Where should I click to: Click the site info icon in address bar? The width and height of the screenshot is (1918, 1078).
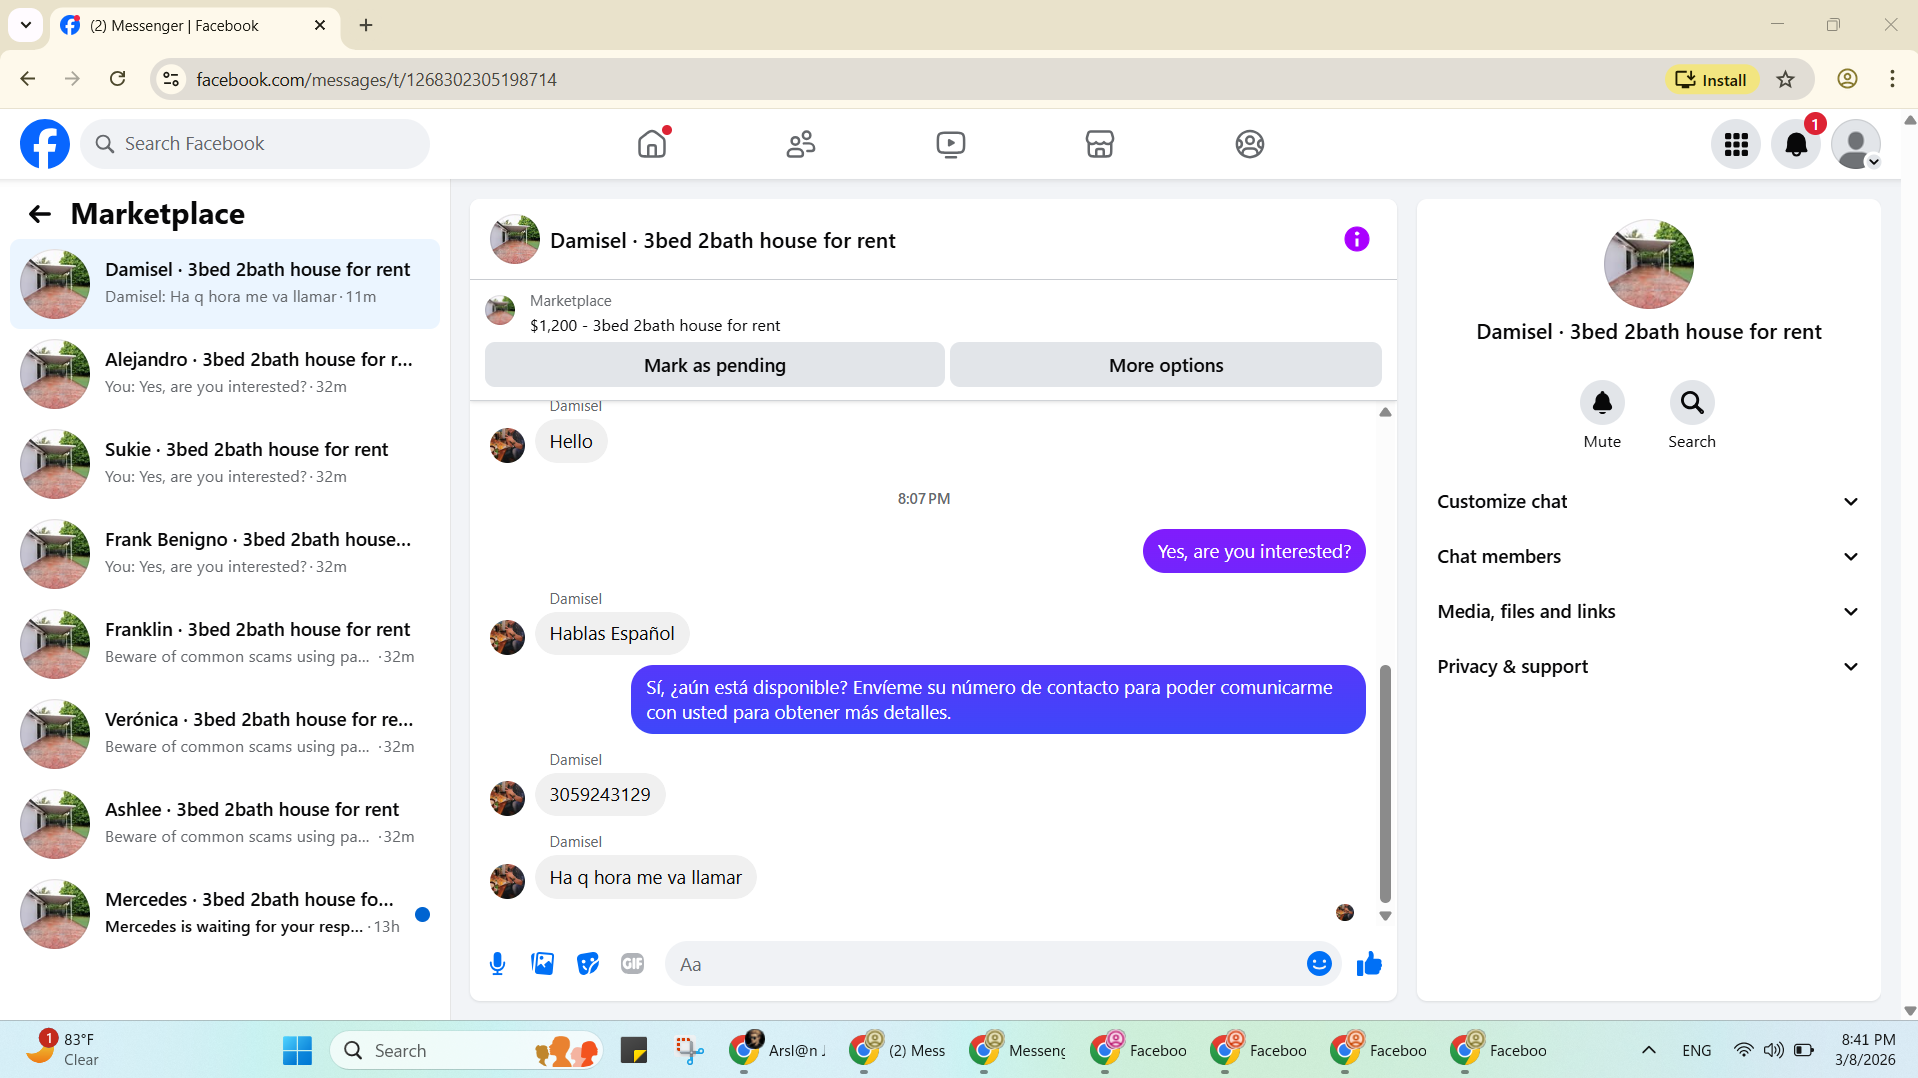click(x=171, y=79)
